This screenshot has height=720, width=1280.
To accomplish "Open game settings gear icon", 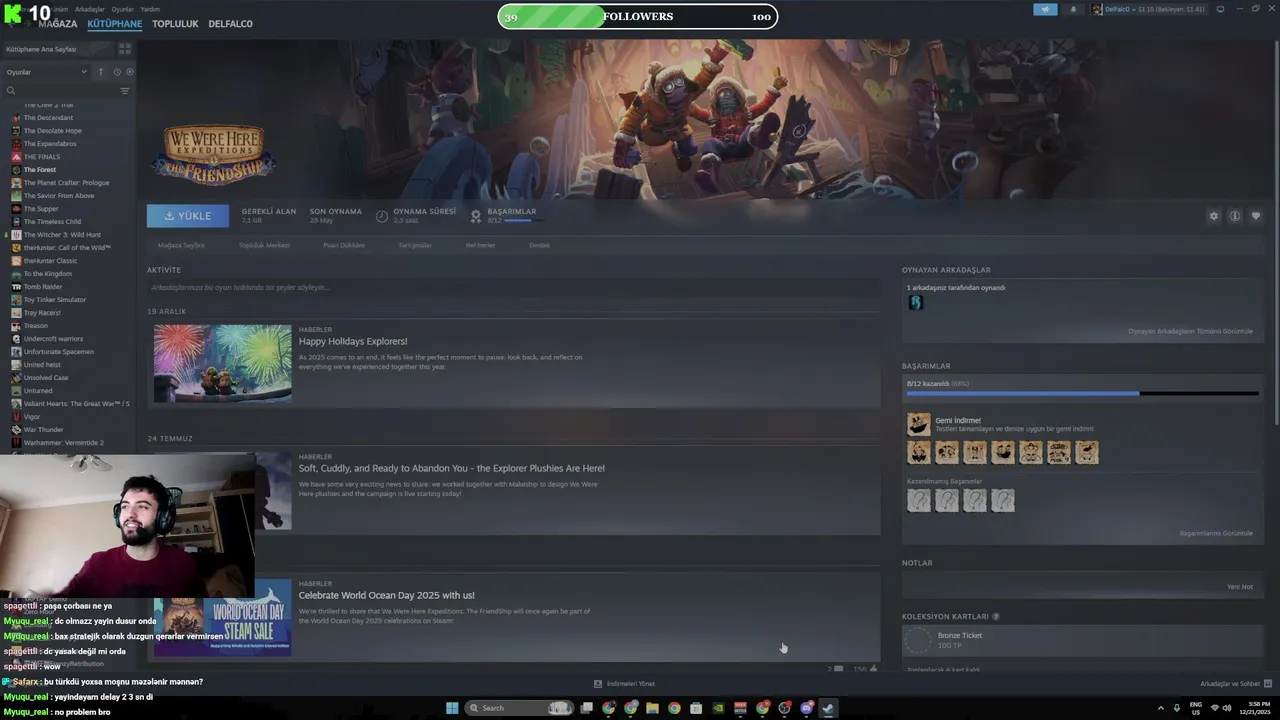I will pos(1214,216).
